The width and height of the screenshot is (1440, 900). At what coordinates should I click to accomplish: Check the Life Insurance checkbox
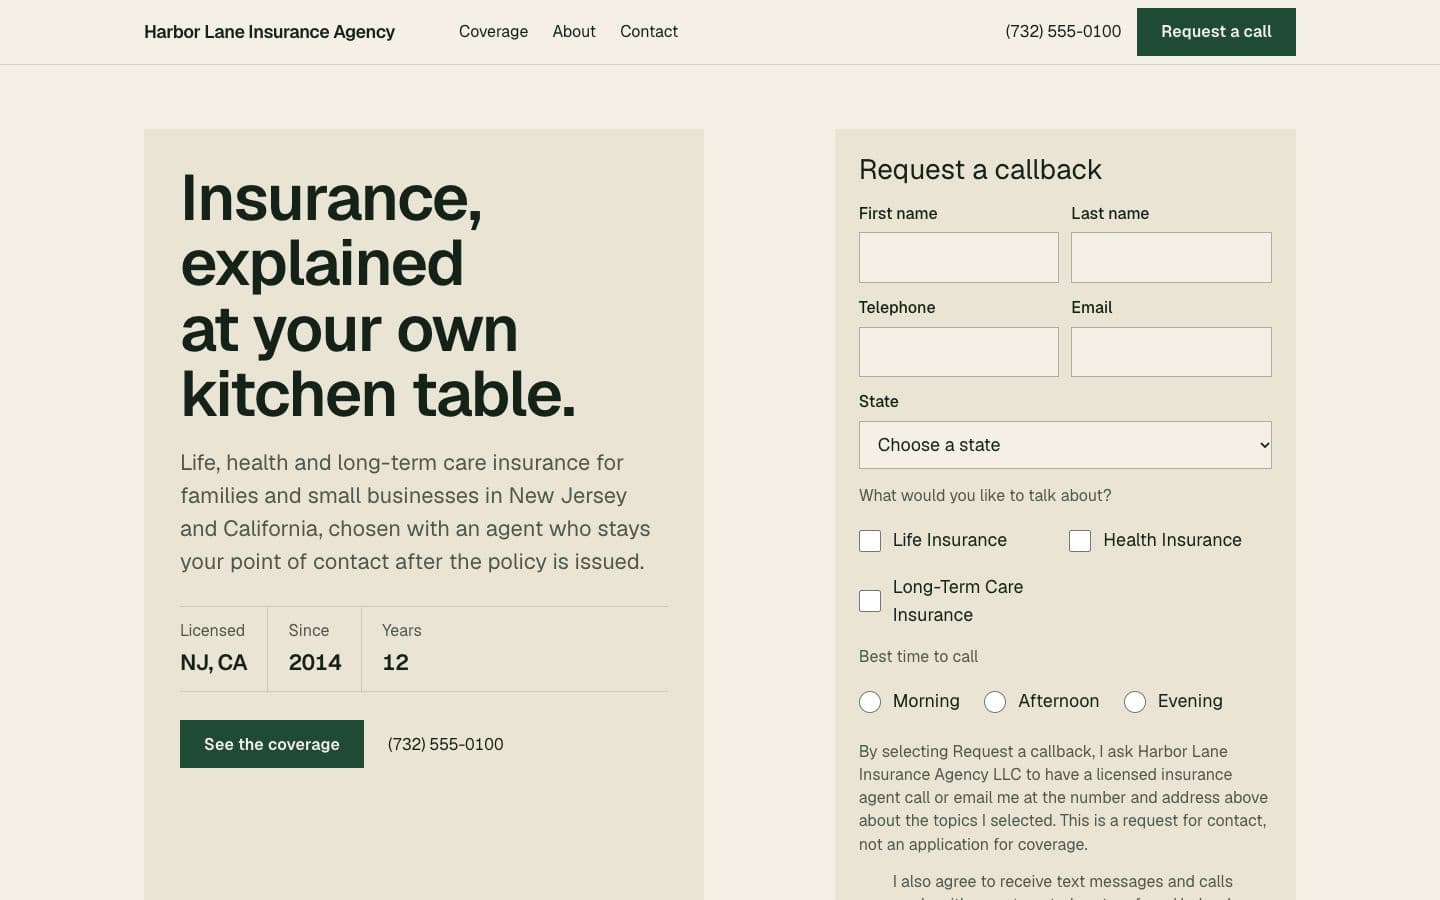870,541
